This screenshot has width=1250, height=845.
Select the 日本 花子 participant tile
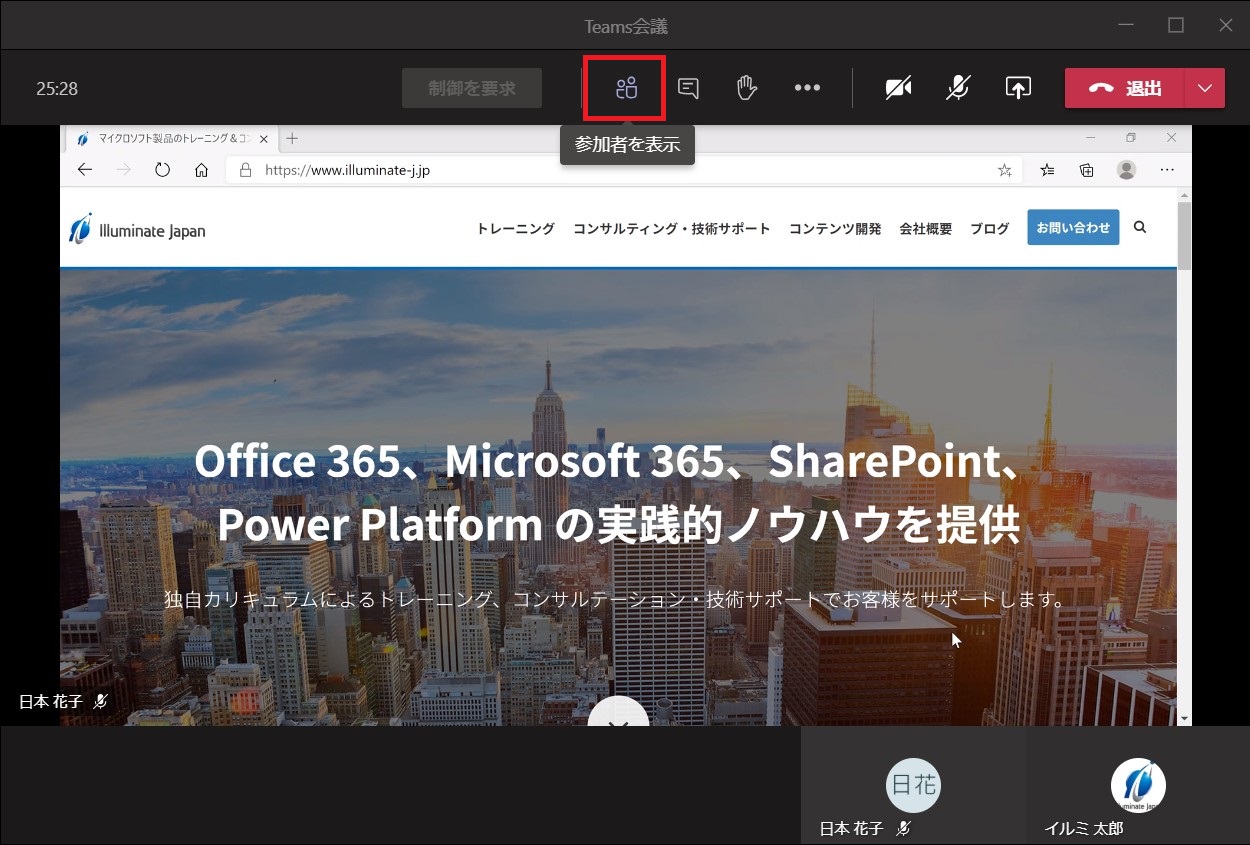tap(914, 785)
